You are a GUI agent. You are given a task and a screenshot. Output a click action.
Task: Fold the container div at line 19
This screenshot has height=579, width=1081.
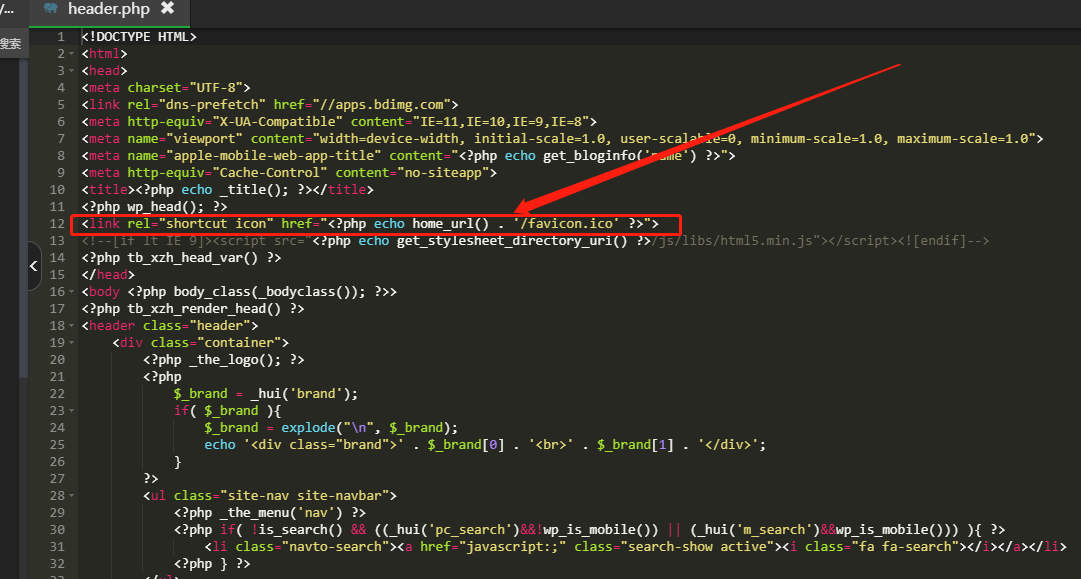pyautogui.click(x=72, y=343)
